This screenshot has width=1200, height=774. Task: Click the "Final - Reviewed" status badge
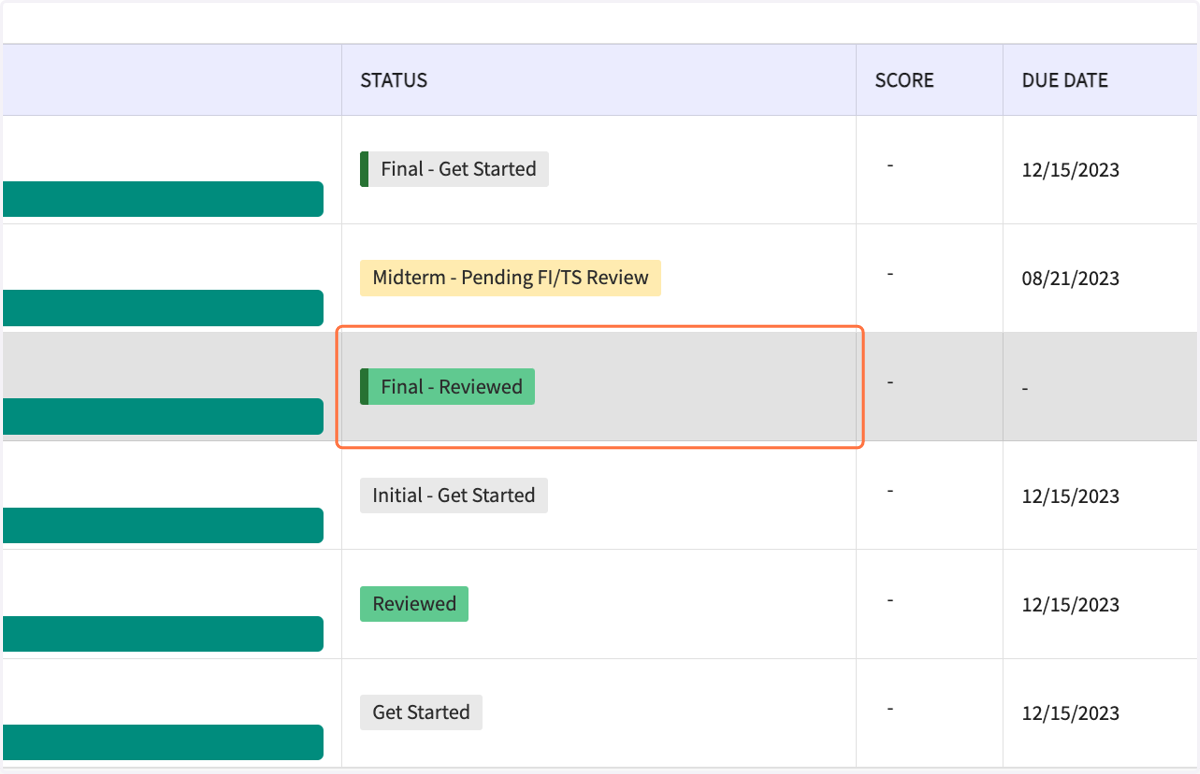point(447,386)
